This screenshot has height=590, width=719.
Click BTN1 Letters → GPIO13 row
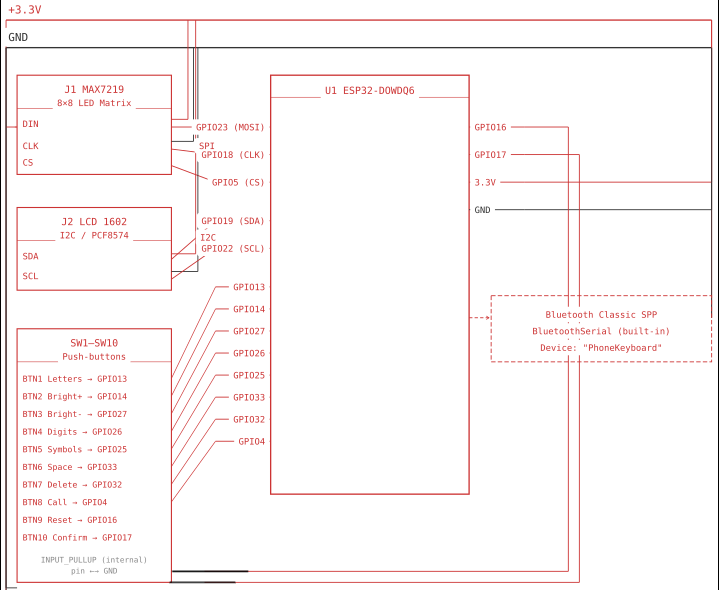coord(75,379)
